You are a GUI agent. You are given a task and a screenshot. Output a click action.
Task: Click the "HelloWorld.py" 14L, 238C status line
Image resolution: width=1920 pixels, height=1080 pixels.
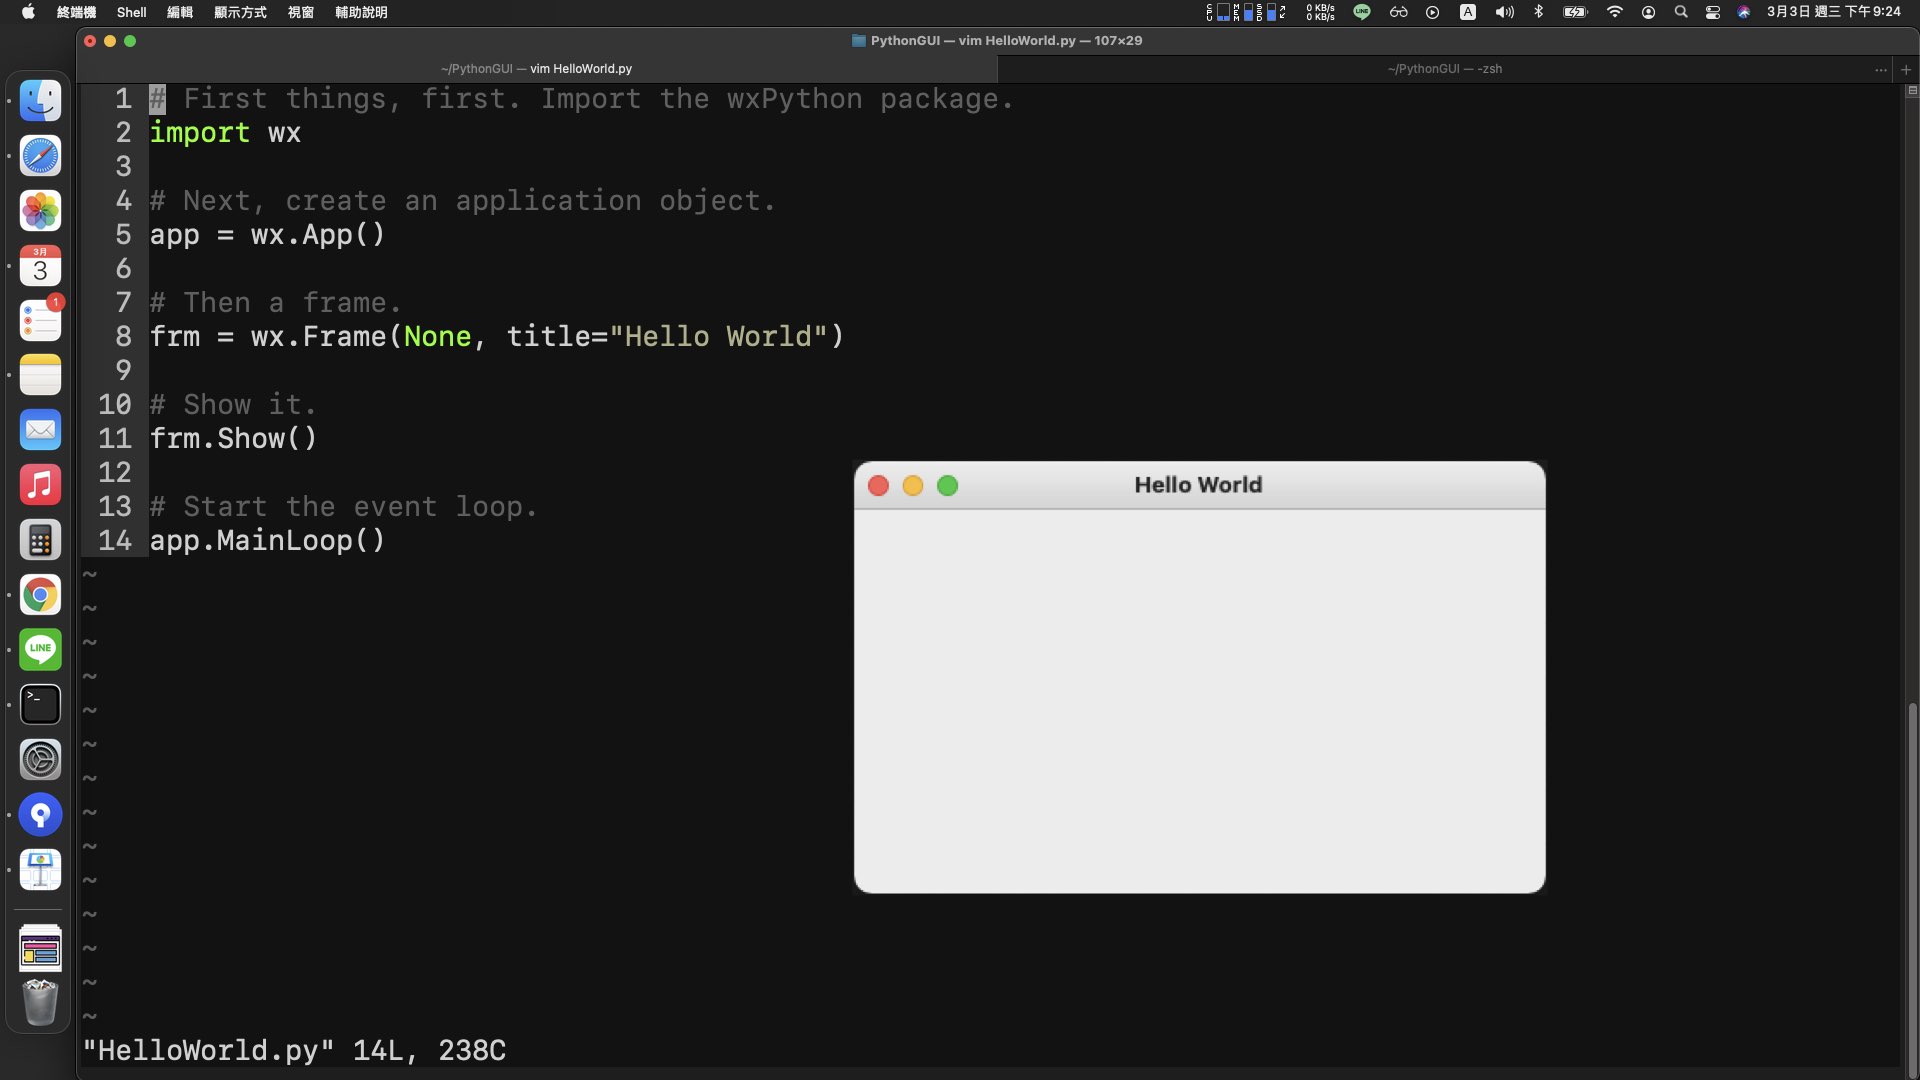coord(294,1051)
